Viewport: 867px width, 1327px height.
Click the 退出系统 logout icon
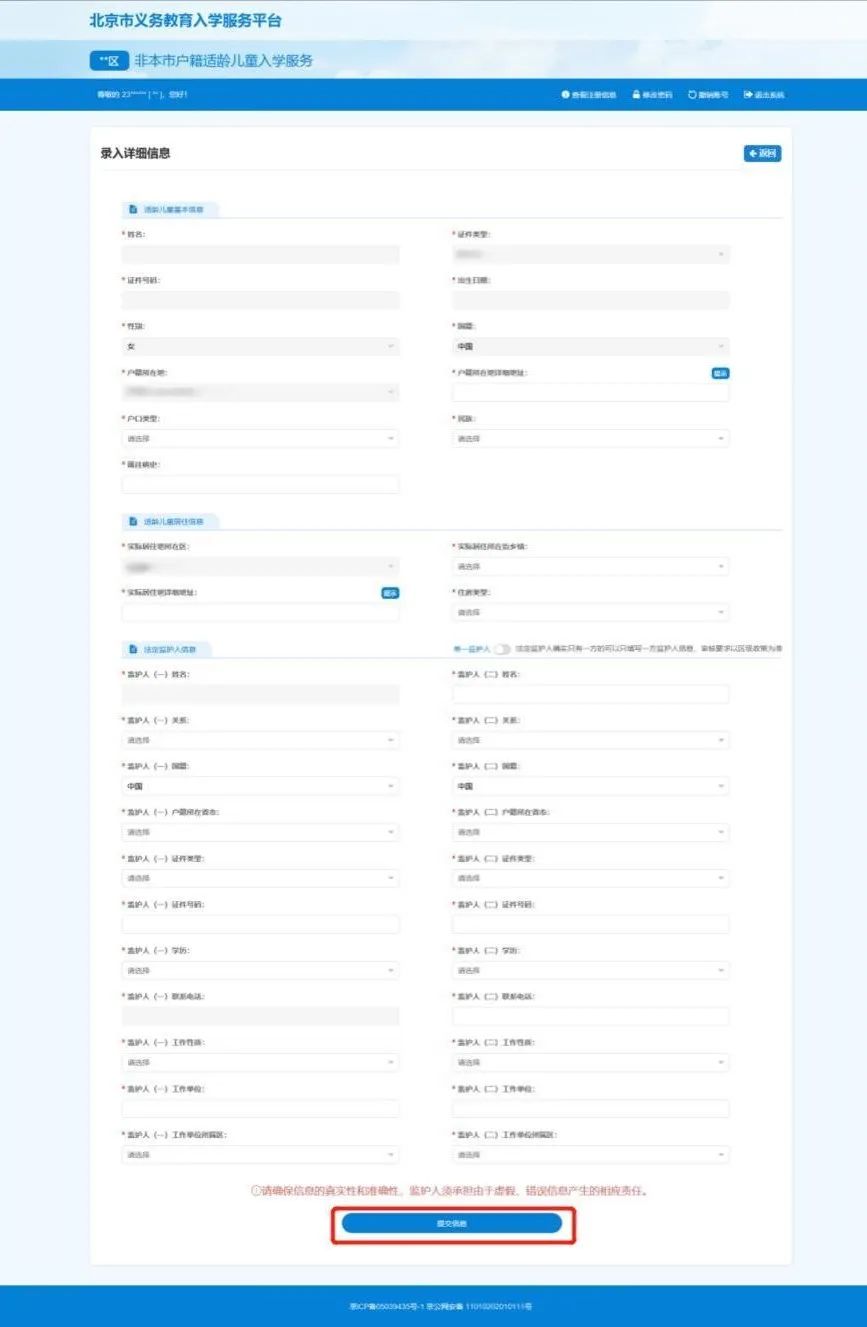tap(747, 95)
